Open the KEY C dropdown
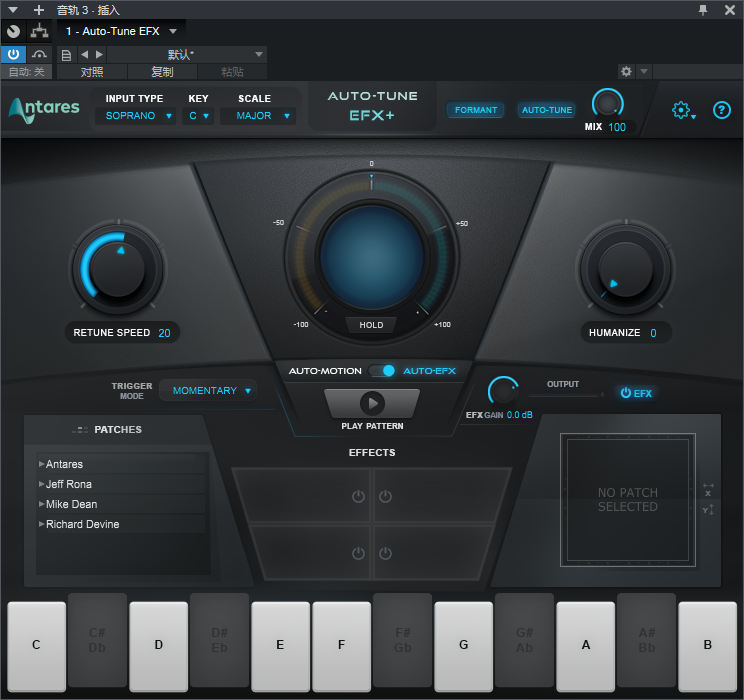The image size is (744, 700). [198, 116]
